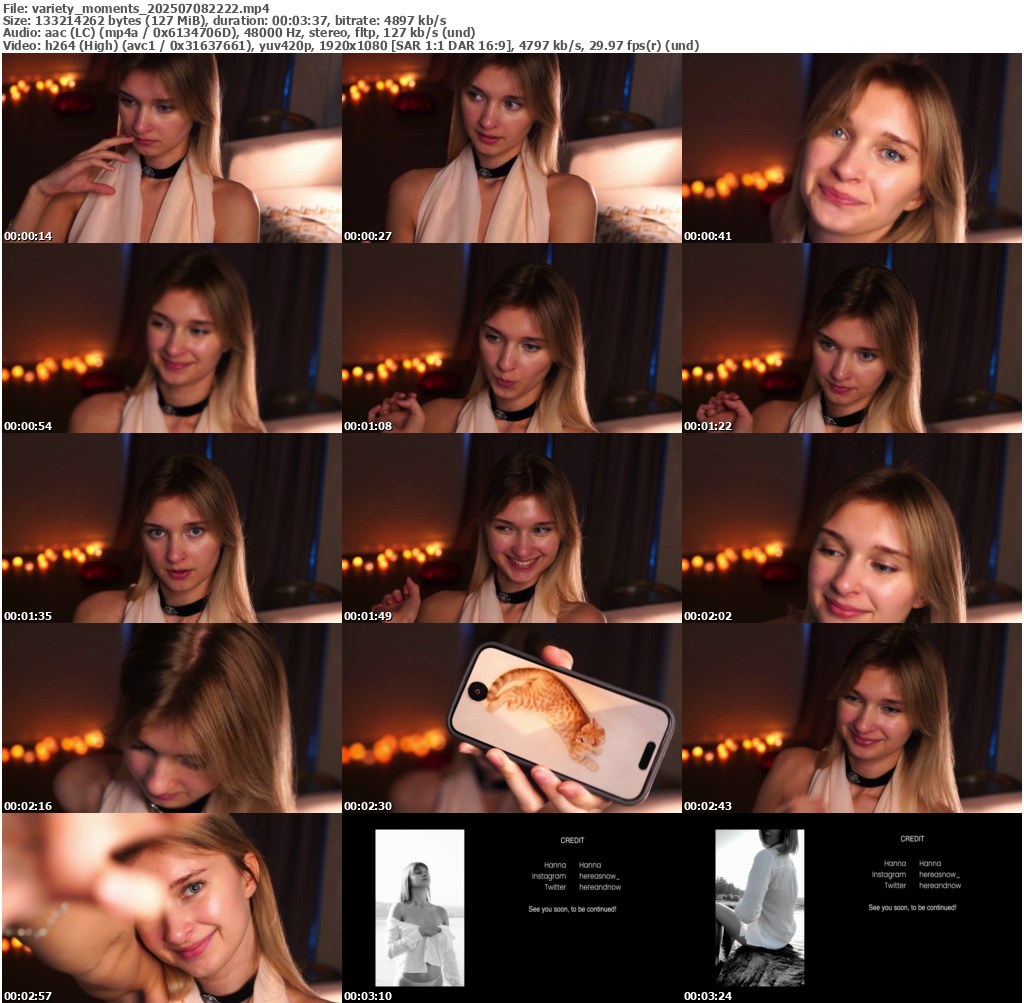Click the 00:02:30 timestamp label
This screenshot has height=1003, width=1024.
click(x=365, y=806)
